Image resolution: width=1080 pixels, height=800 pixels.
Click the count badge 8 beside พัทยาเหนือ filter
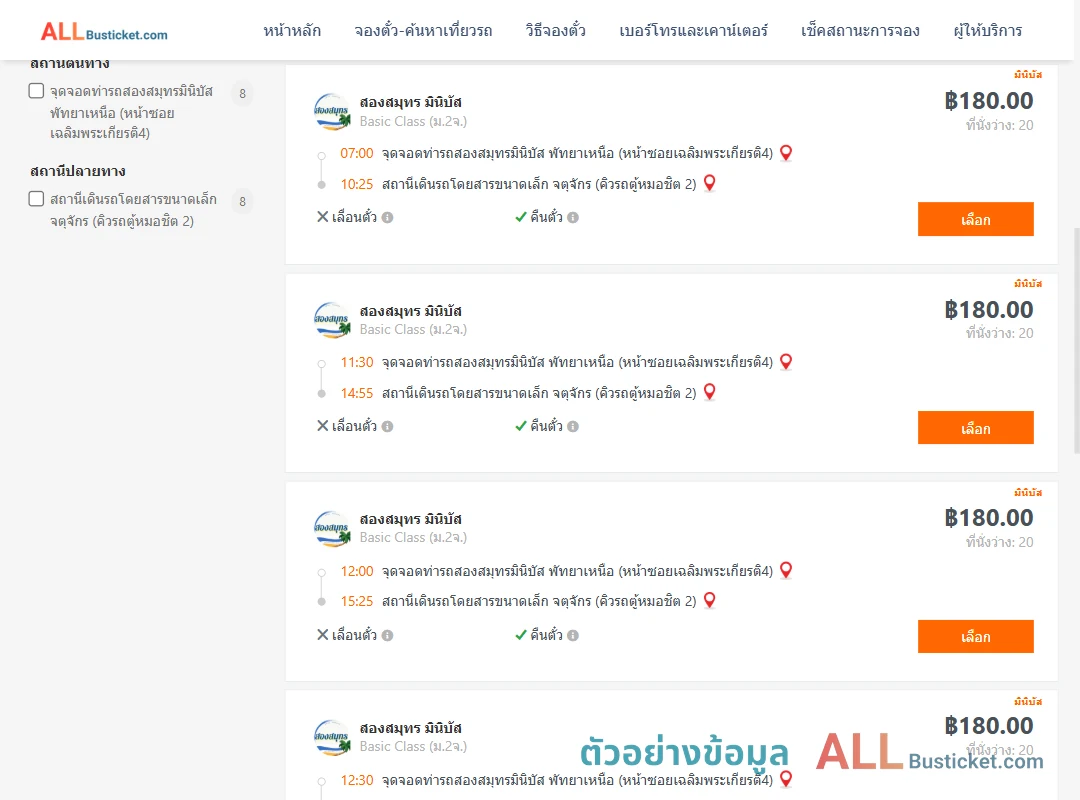tap(242, 94)
